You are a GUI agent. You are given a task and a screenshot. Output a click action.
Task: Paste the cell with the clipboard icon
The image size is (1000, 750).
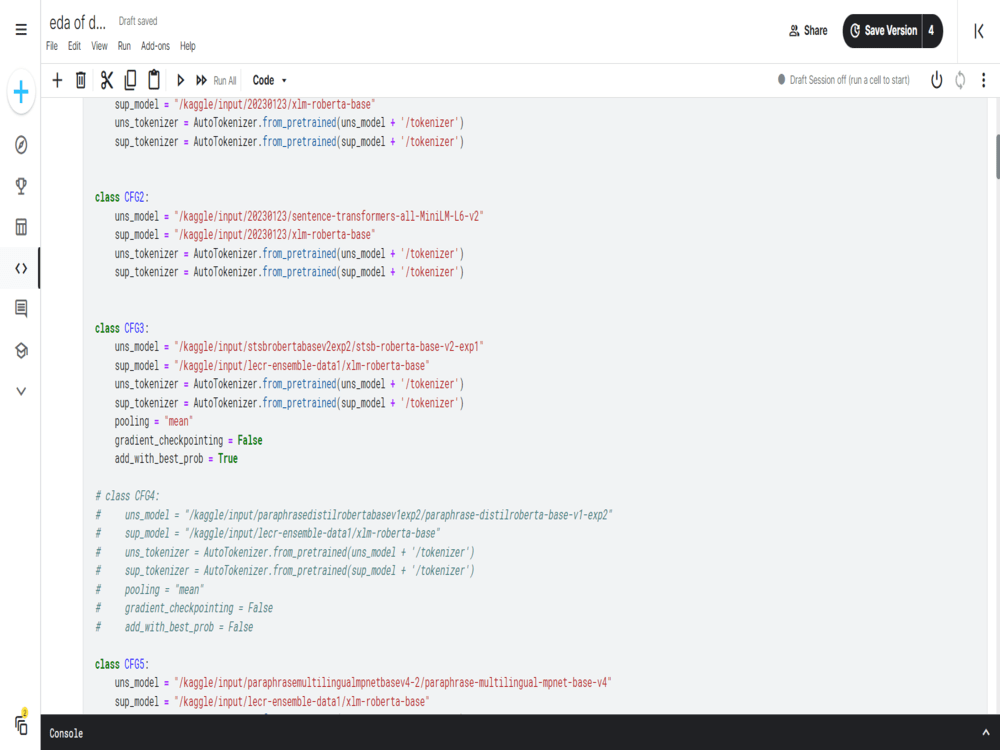point(154,80)
